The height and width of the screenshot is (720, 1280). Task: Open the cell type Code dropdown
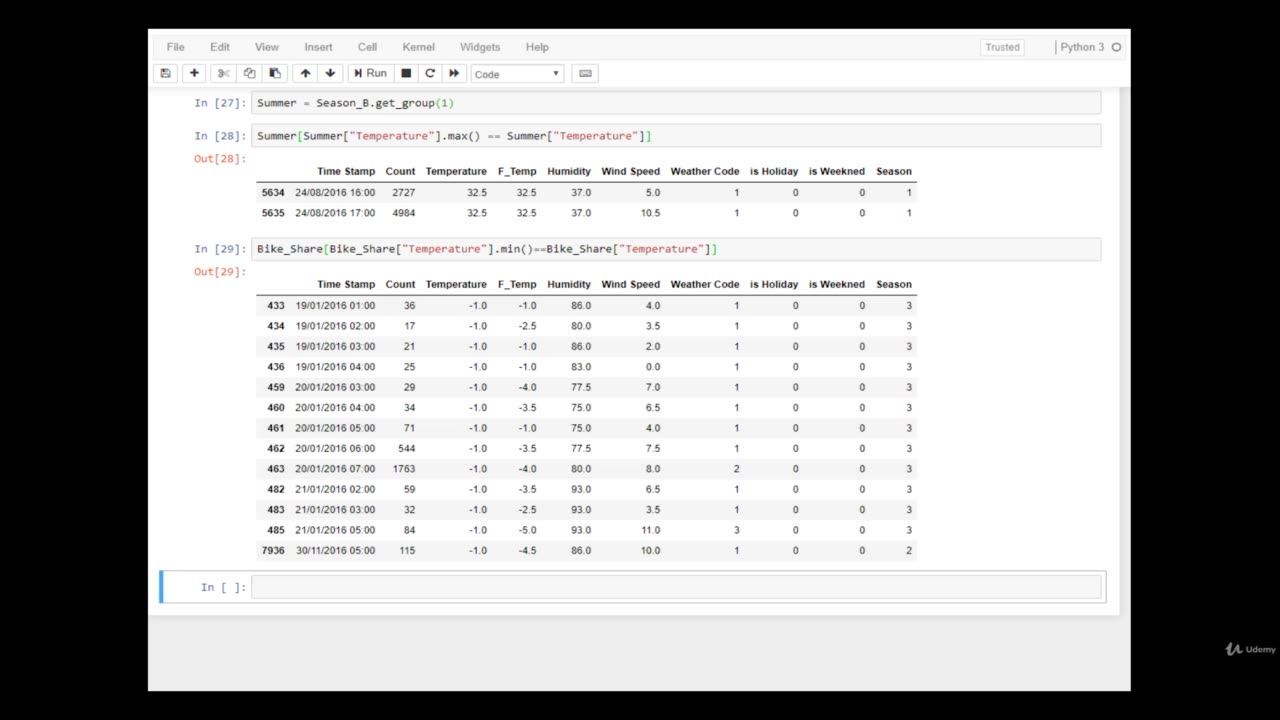[517, 74]
